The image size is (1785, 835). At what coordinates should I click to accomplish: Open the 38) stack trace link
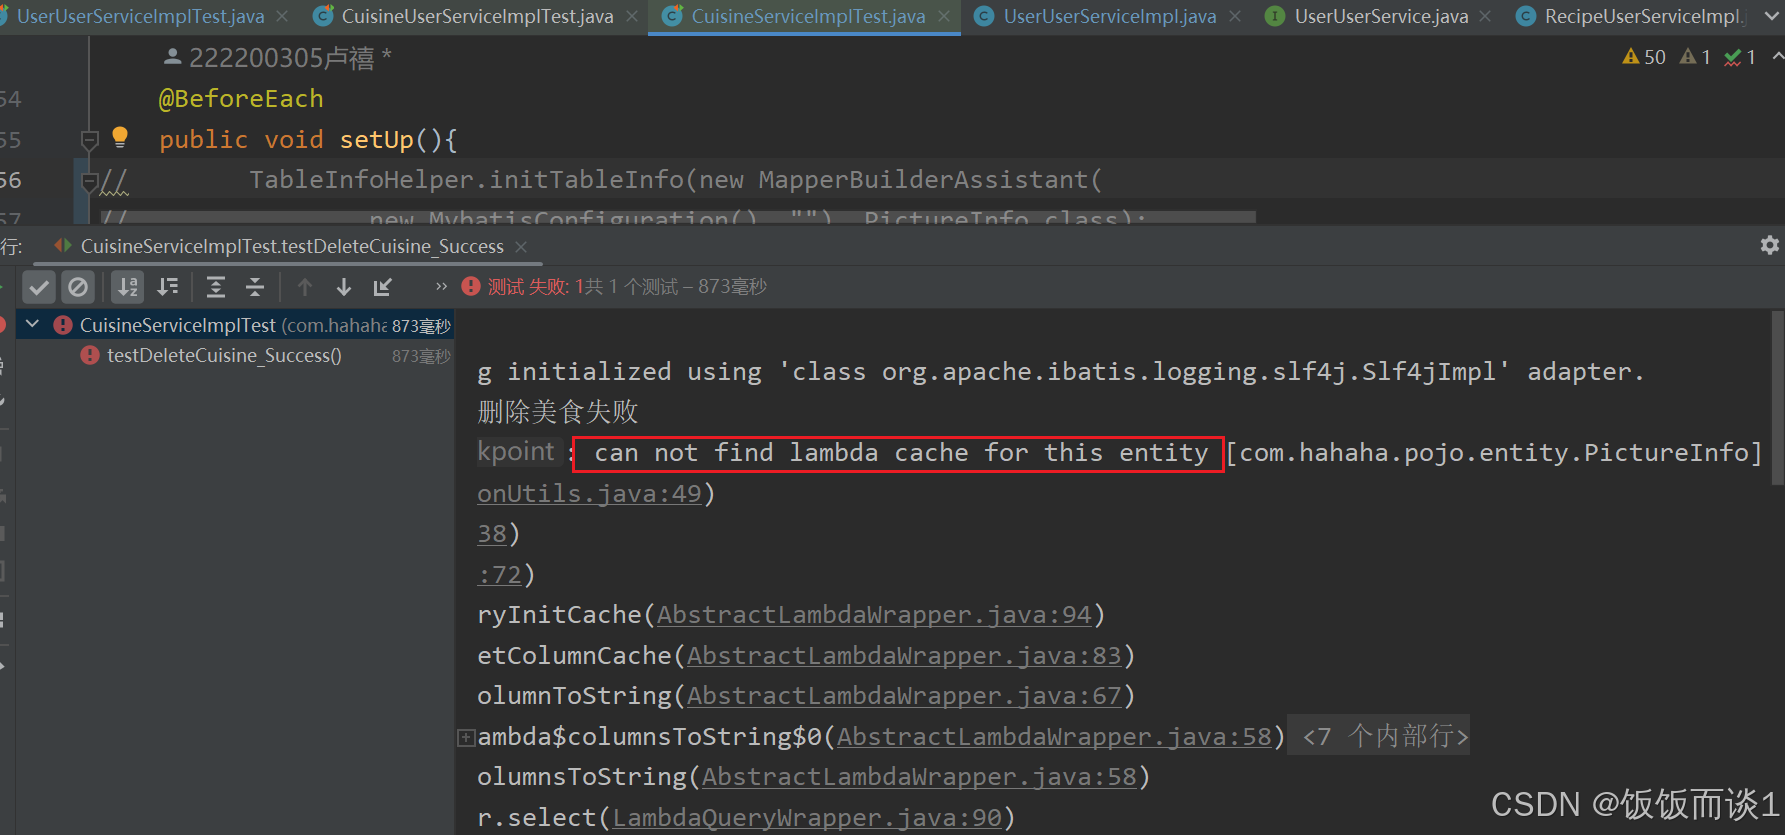coord(491,534)
